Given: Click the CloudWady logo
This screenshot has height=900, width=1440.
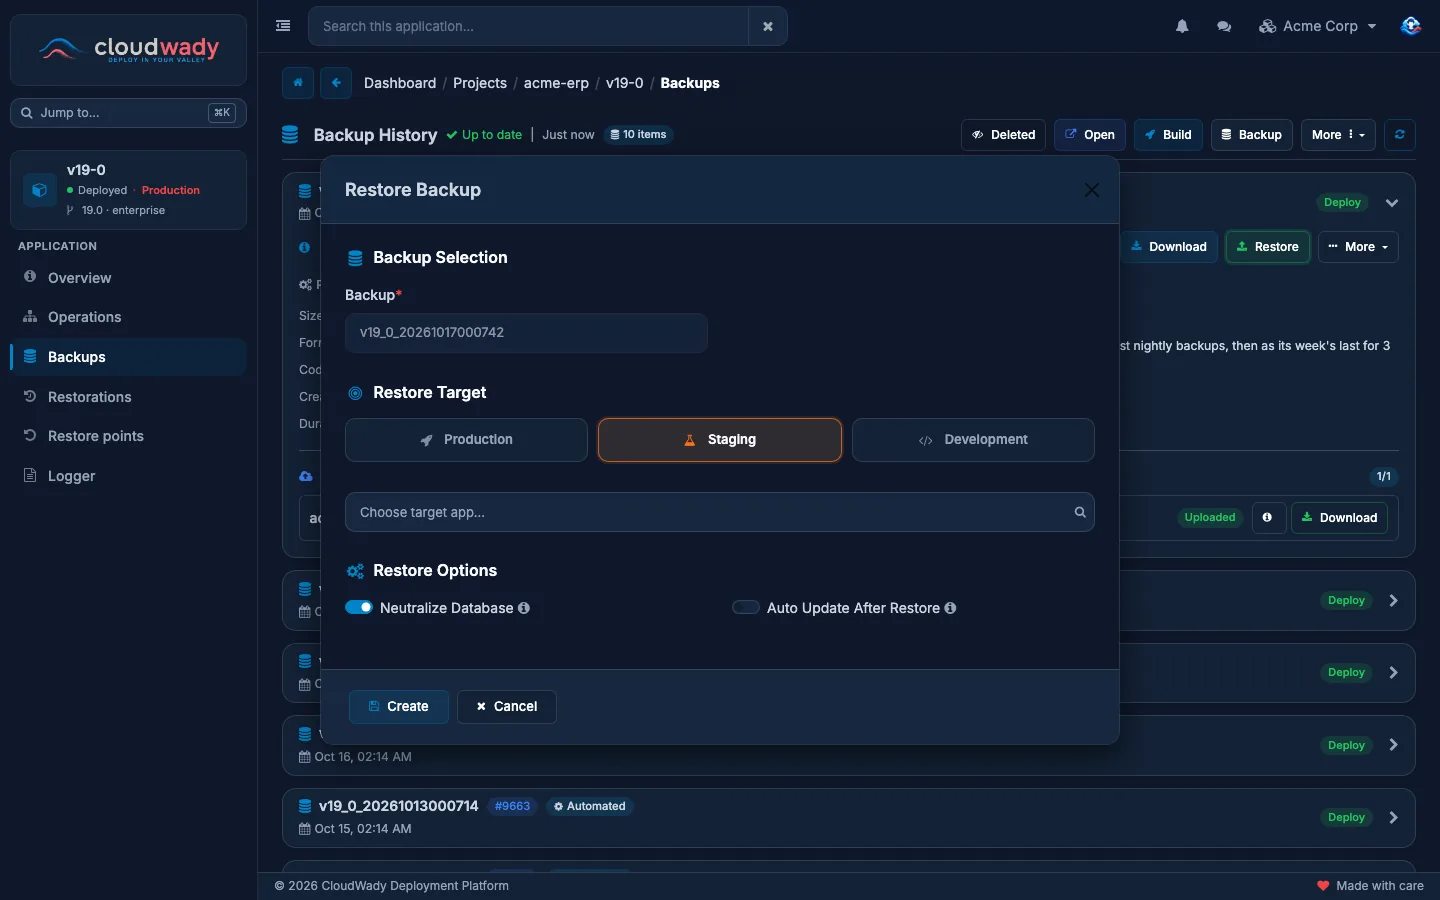Looking at the screenshot, I should click(x=128, y=49).
